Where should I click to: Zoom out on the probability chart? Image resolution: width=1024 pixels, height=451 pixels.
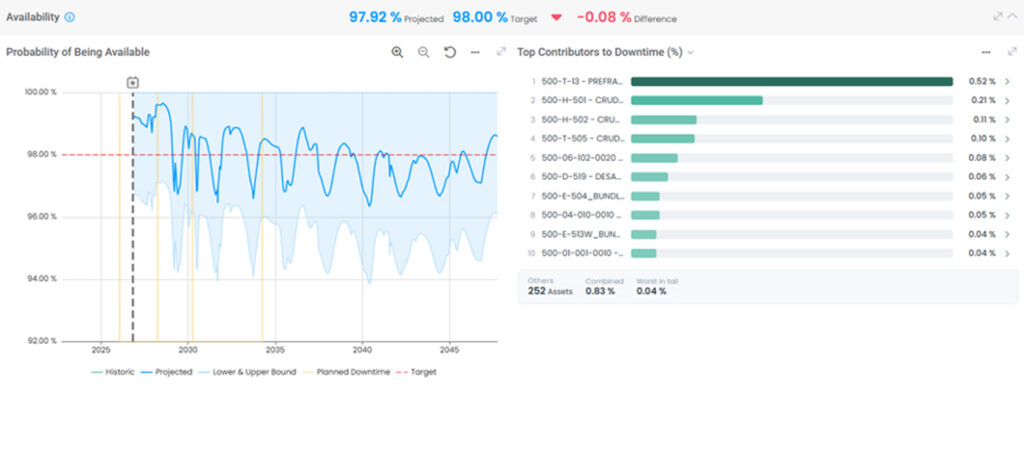coord(423,52)
